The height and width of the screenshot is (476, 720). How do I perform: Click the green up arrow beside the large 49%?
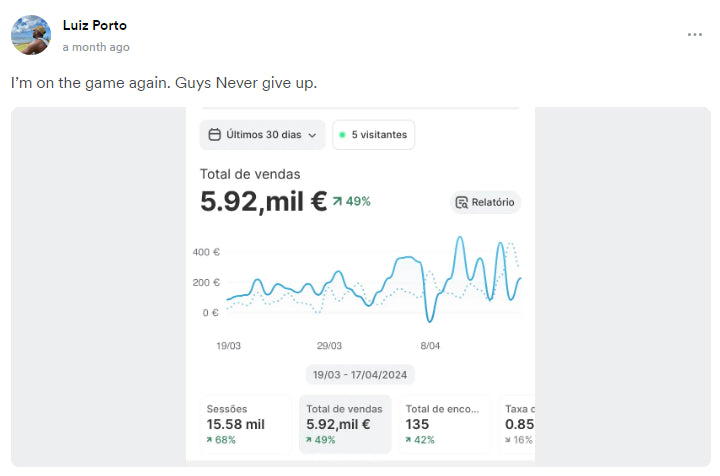338,201
